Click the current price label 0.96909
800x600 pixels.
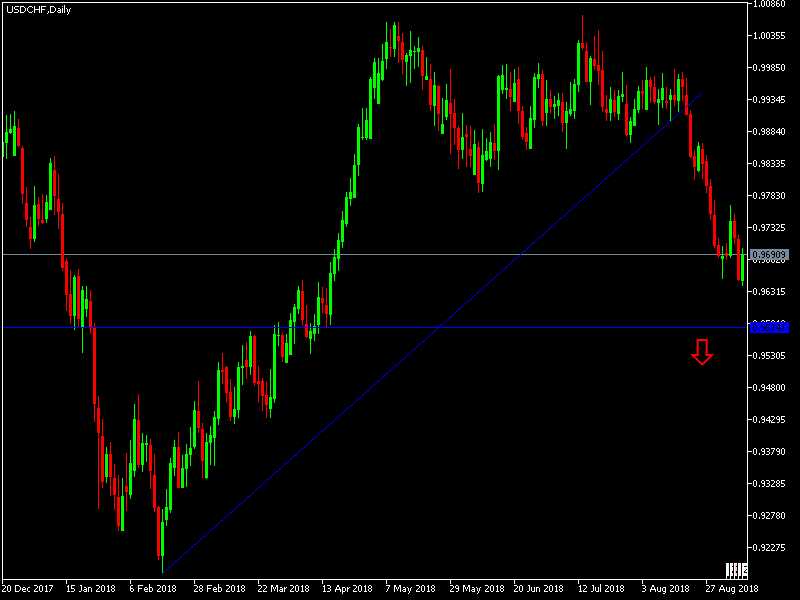pos(769,254)
